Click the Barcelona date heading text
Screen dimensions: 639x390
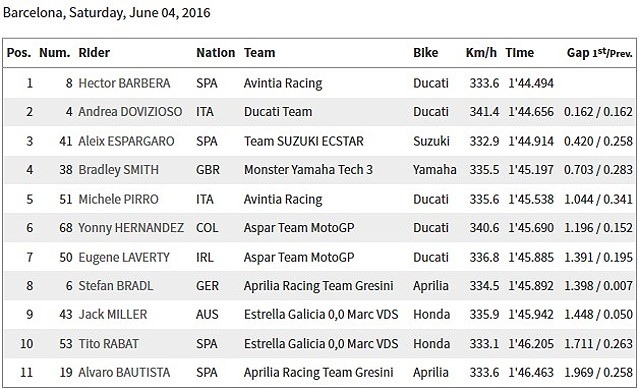click(107, 13)
